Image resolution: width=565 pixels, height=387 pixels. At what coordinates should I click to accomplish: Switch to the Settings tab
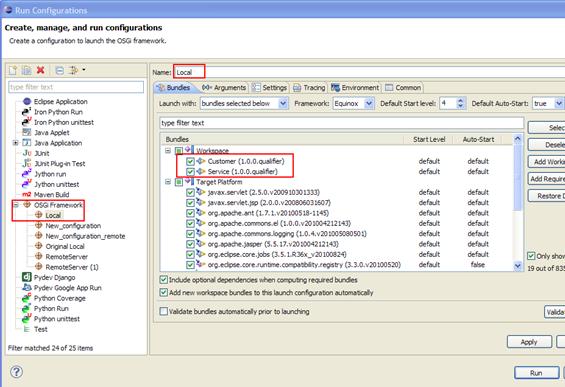click(270, 88)
